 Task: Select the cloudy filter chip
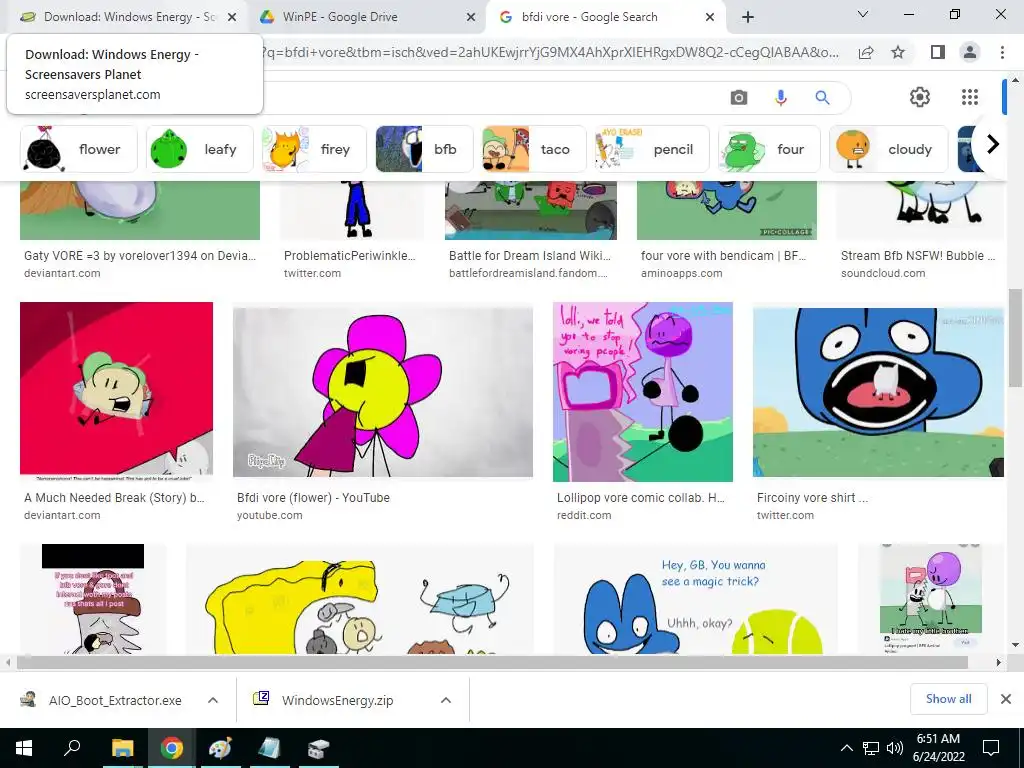click(888, 149)
